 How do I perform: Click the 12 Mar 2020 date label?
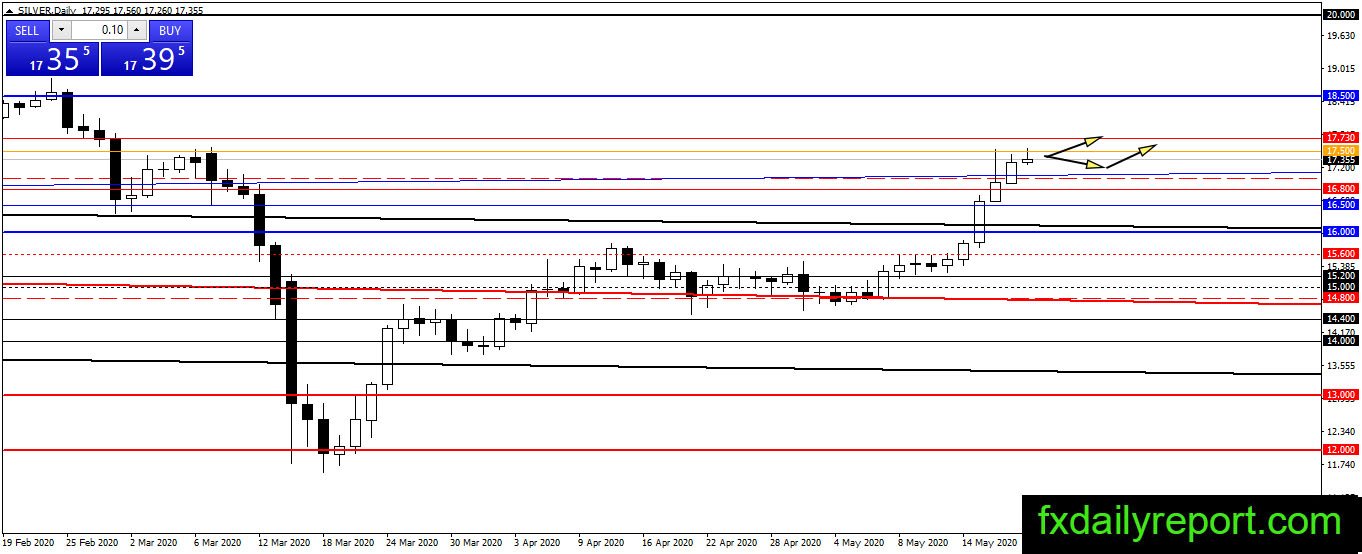285,543
